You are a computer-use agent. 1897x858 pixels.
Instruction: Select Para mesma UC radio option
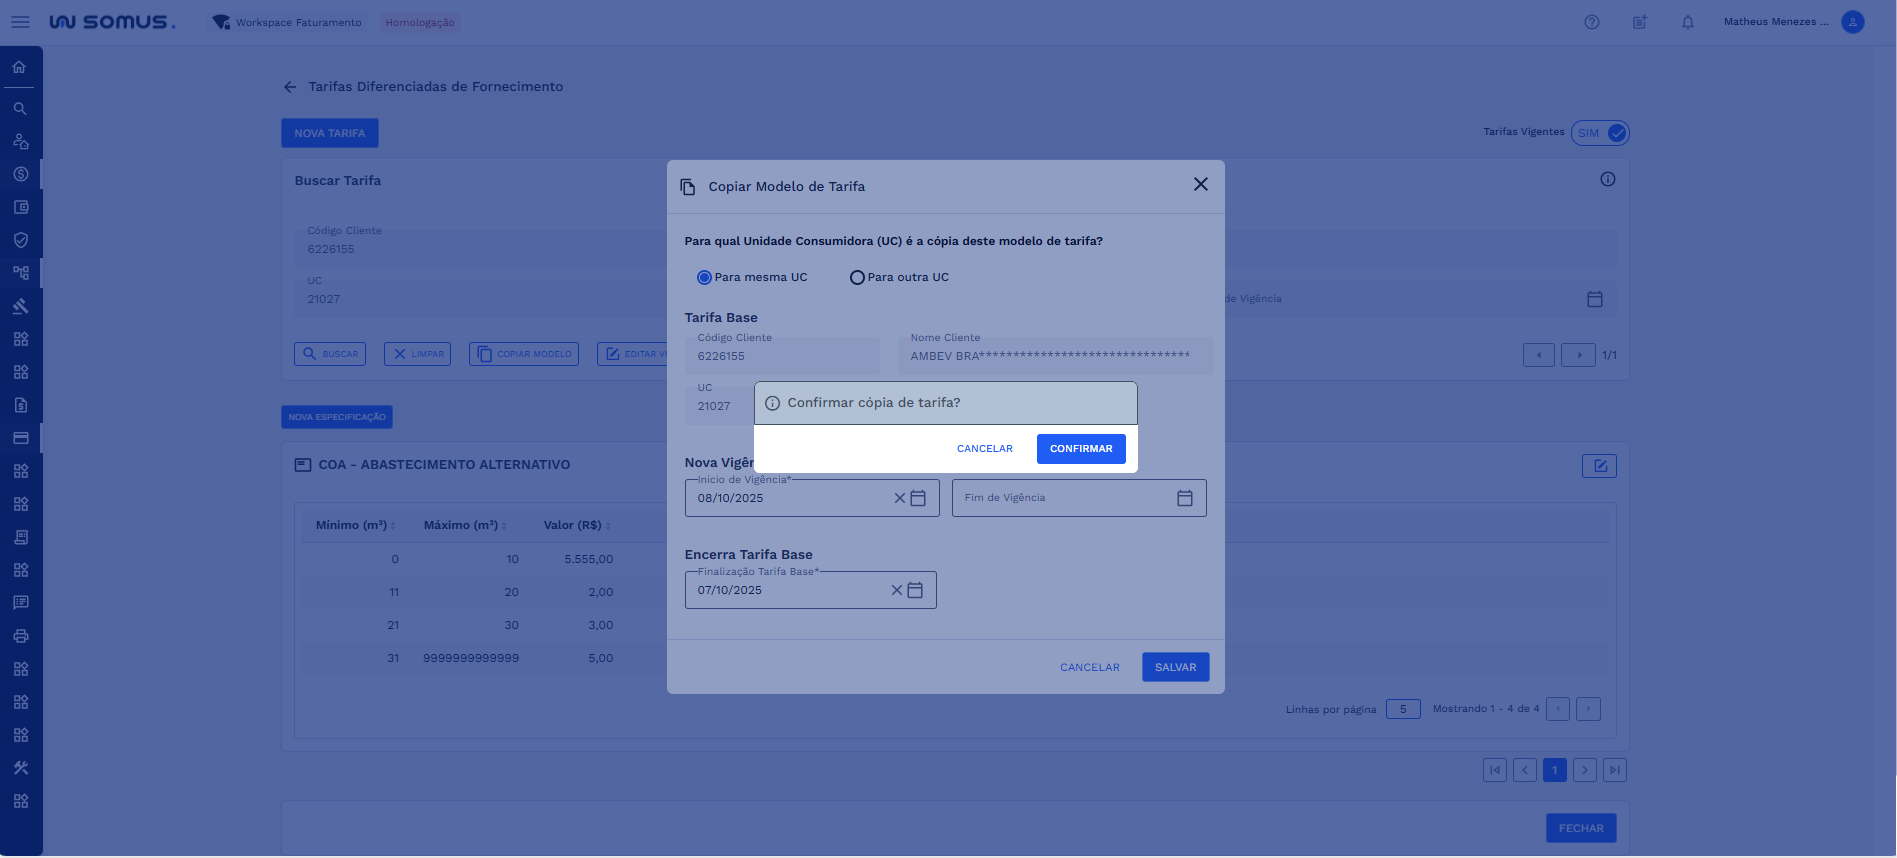pyautogui.click(x=704, y=278)
